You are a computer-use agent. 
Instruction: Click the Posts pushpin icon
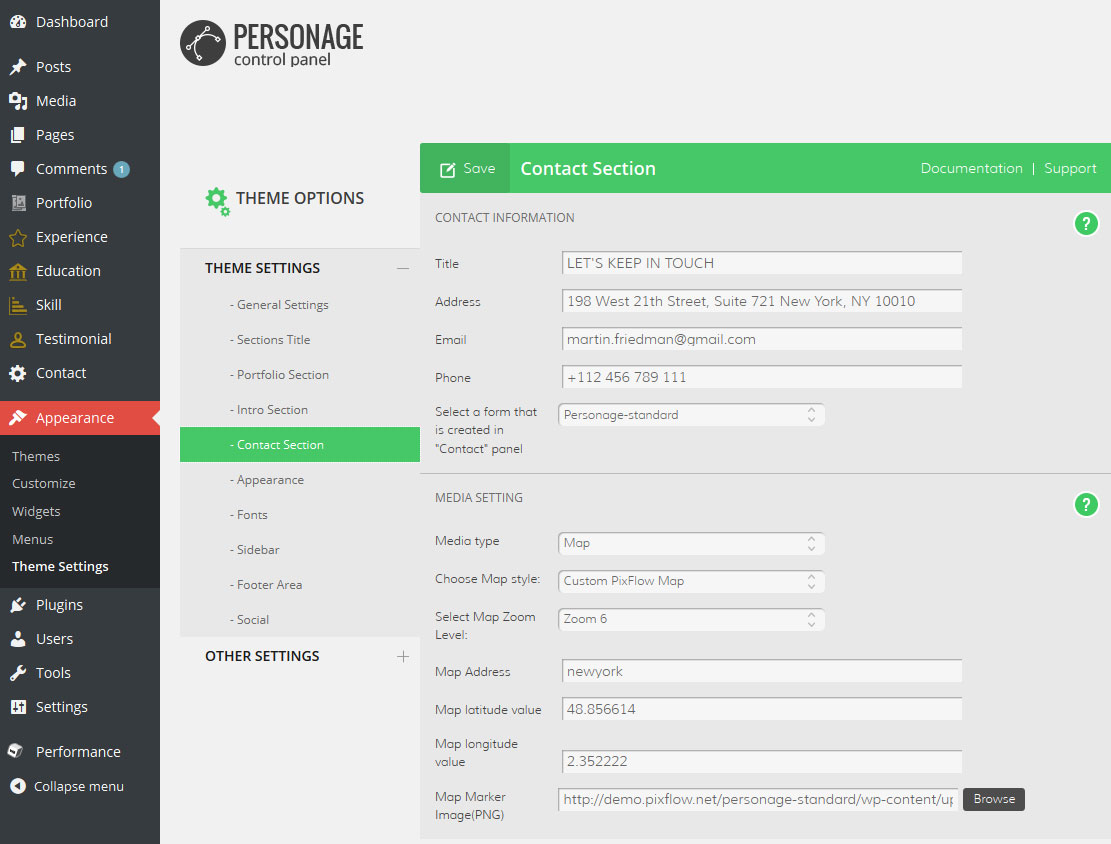point(18,67)
